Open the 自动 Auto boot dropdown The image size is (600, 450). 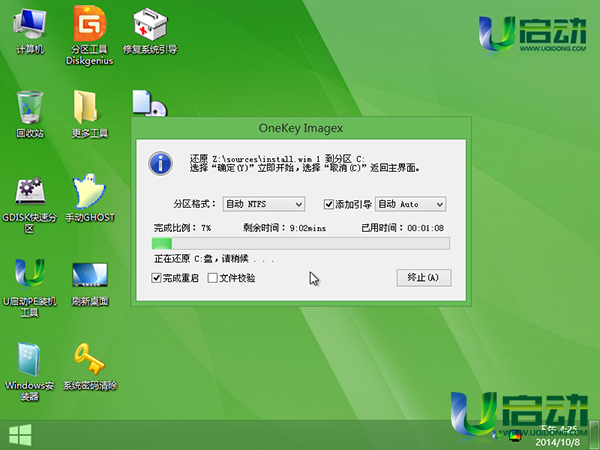coord(410,204)
